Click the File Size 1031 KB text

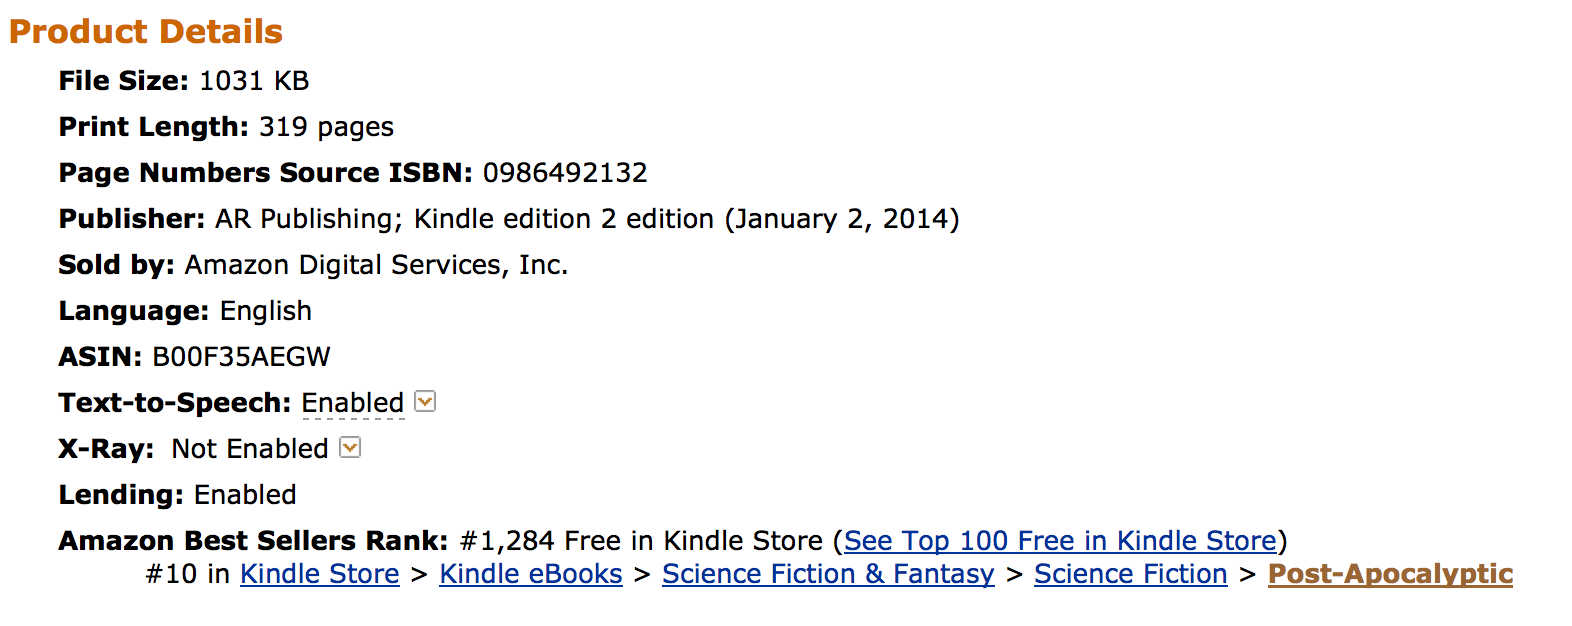[x=254, y=81]
